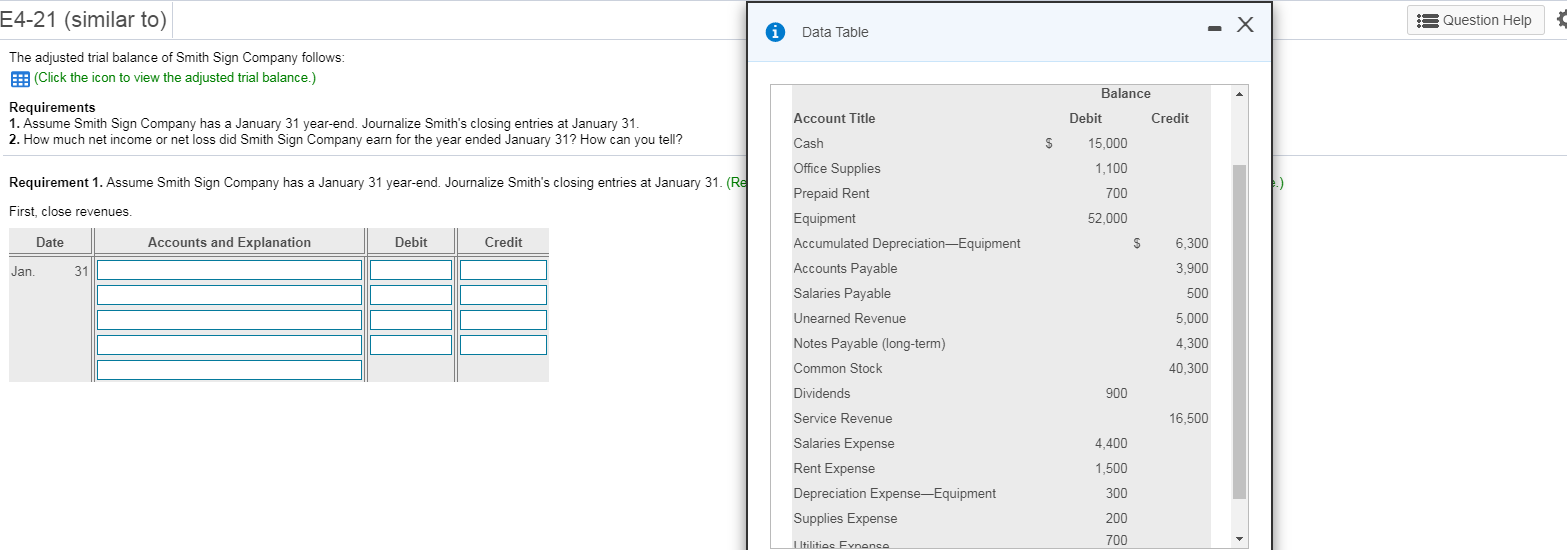
Task: Click the adjusted trial balance link text
Action: point(175,77)
